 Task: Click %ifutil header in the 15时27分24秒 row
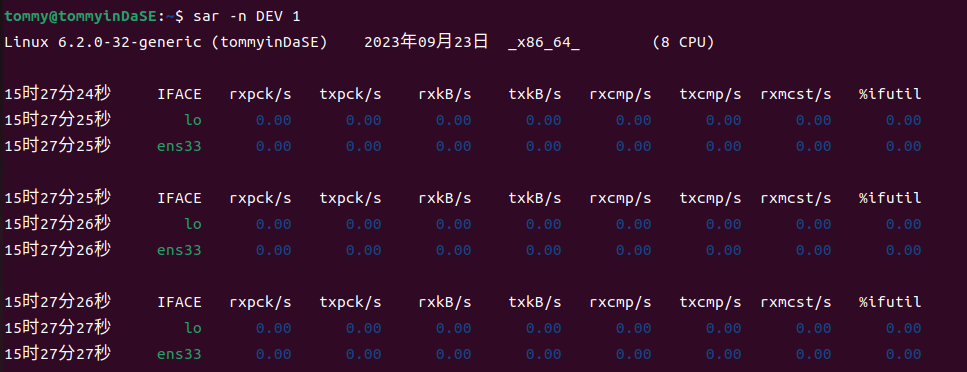891,94
